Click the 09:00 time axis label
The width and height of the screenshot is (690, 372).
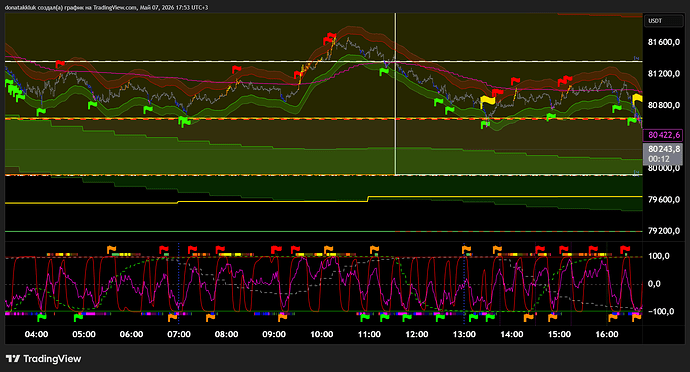(274, 334)
